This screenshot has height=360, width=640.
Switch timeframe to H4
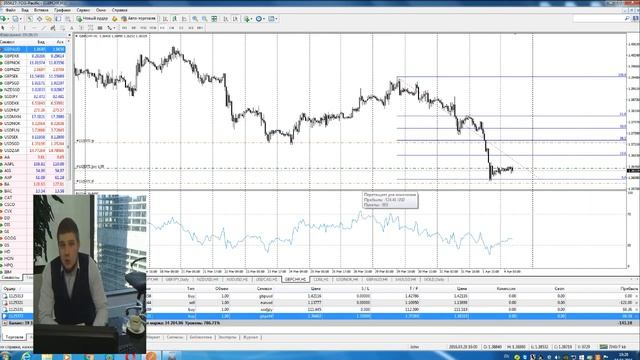(x=171, y=28)
